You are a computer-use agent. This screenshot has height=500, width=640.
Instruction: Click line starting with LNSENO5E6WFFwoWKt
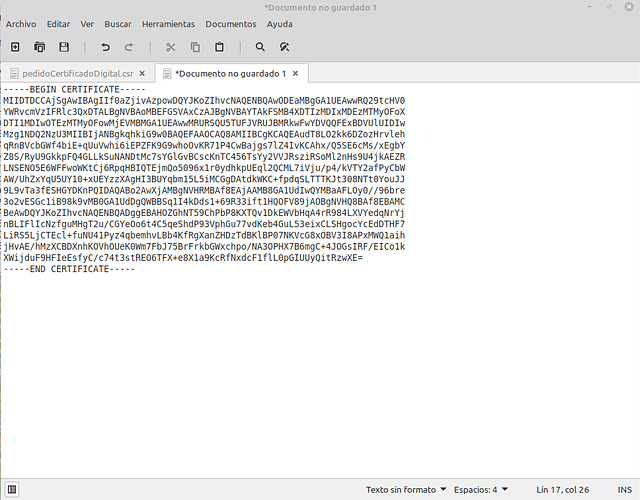[x=204, y=168]
